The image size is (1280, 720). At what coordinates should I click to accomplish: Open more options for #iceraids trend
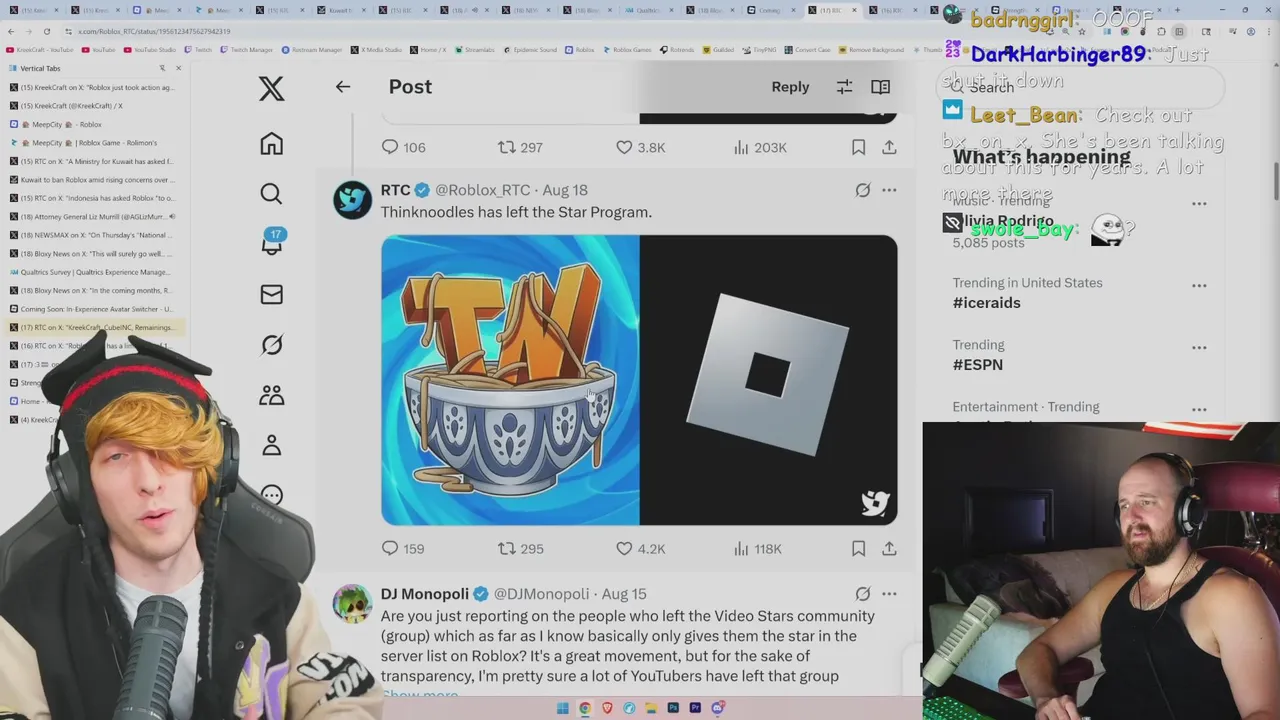pos(1199,286)
